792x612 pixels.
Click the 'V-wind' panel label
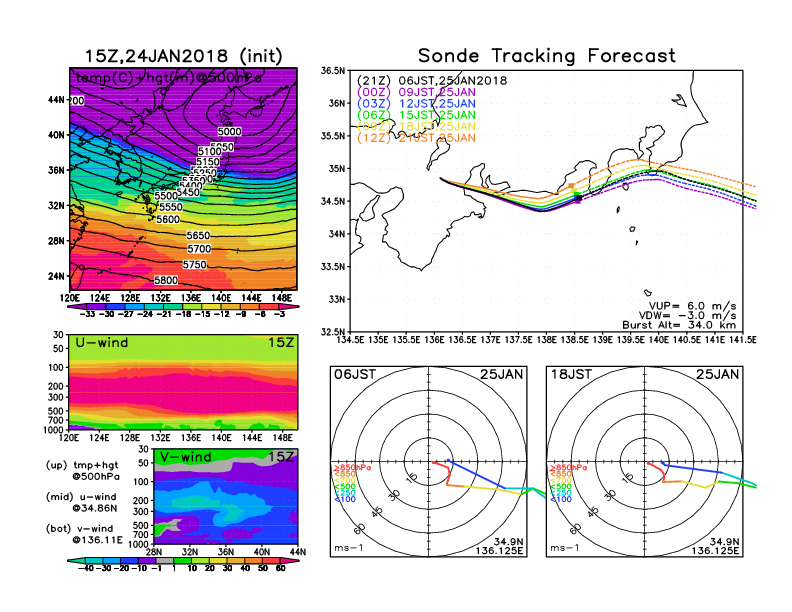tap(185, 457)
